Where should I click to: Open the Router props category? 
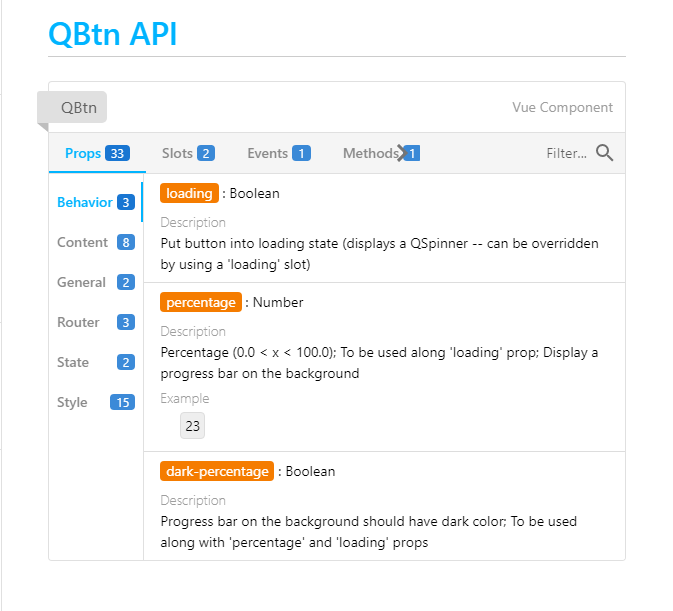[96, 322]
